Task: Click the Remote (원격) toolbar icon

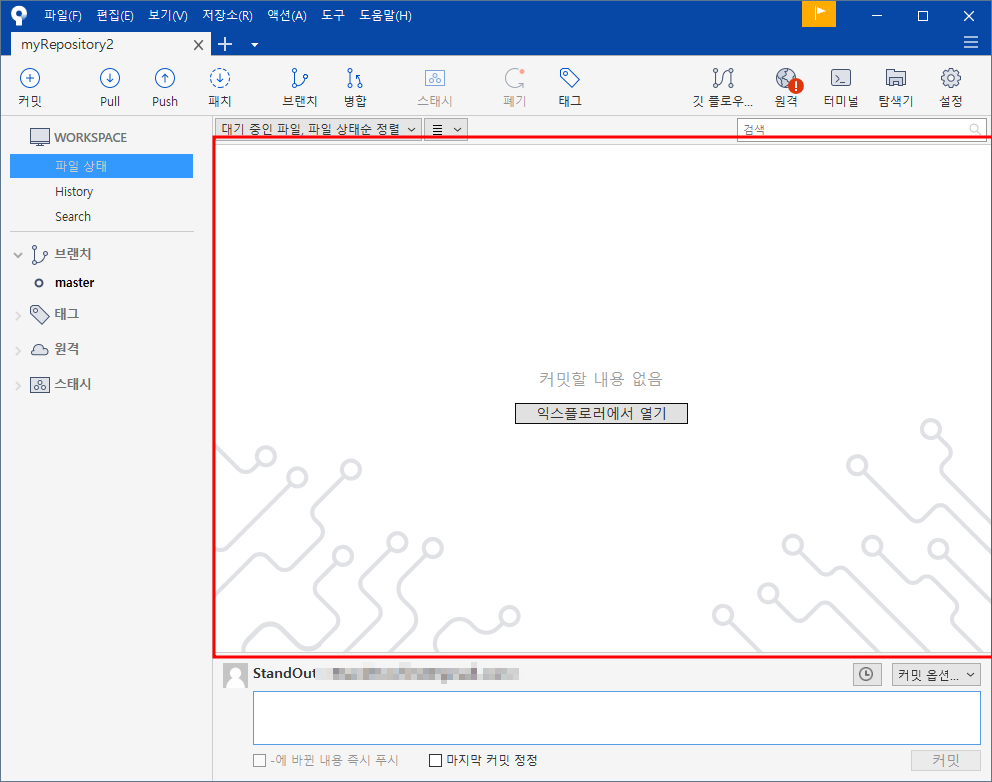Action: pos(787,79)
